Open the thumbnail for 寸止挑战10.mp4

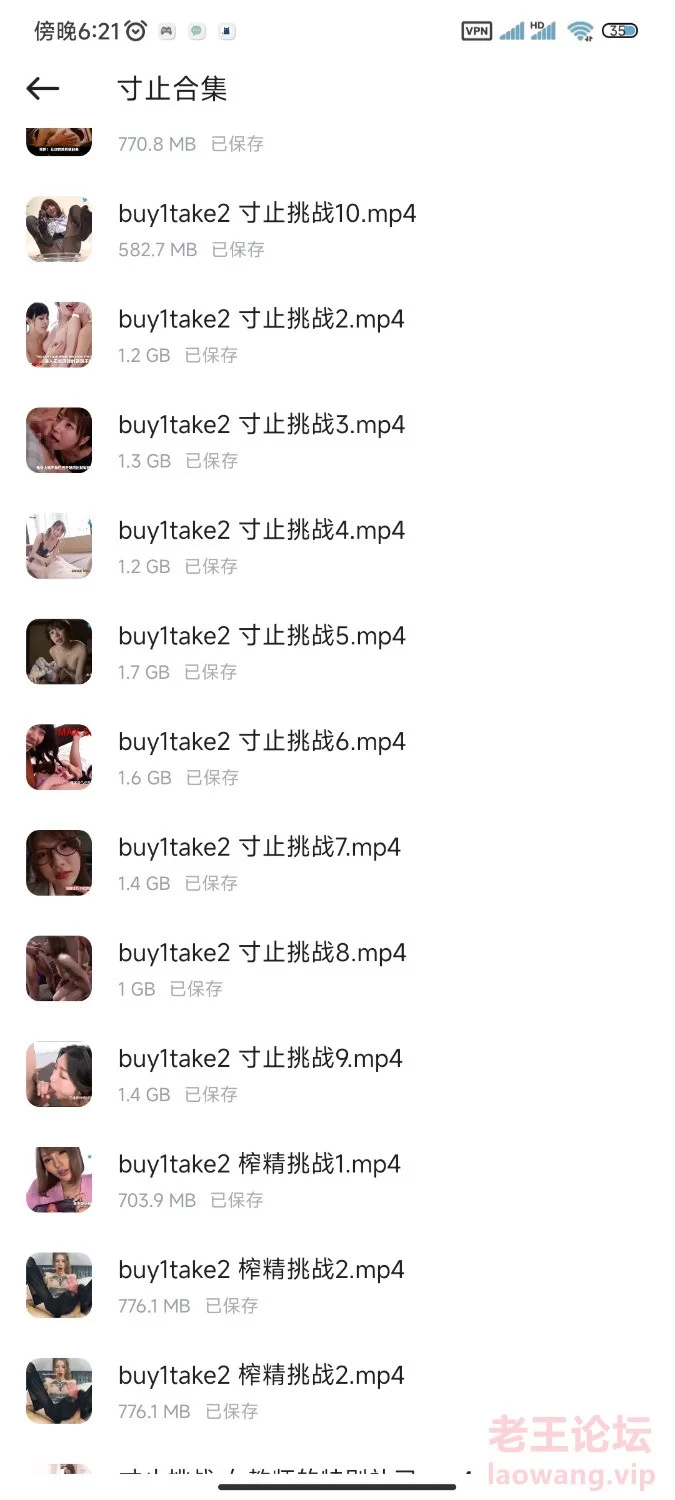(x=59, y=229)
